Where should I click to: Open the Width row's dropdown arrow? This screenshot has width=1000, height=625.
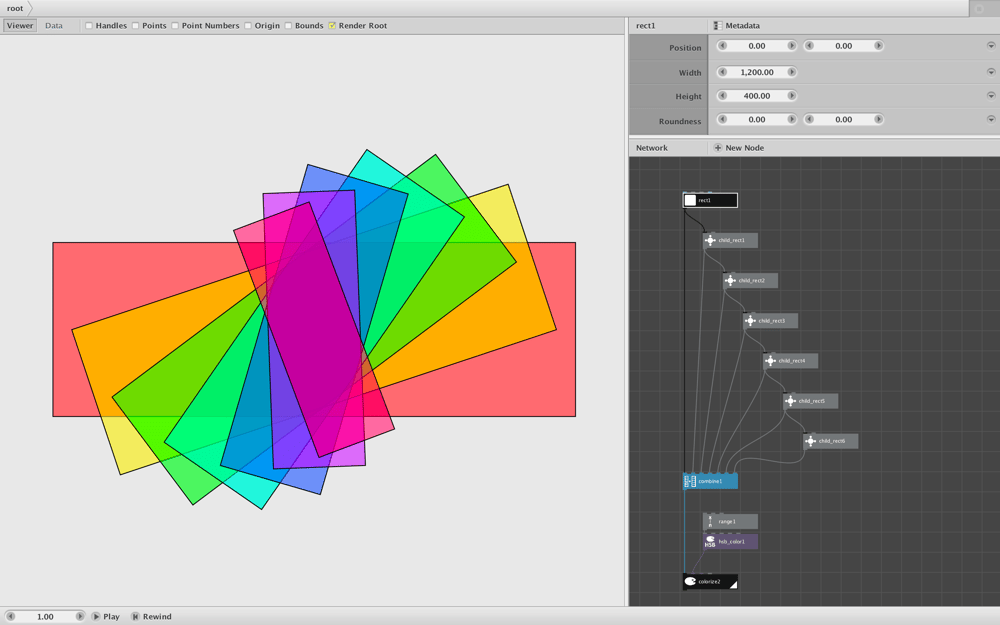click(x=991, y=72)
